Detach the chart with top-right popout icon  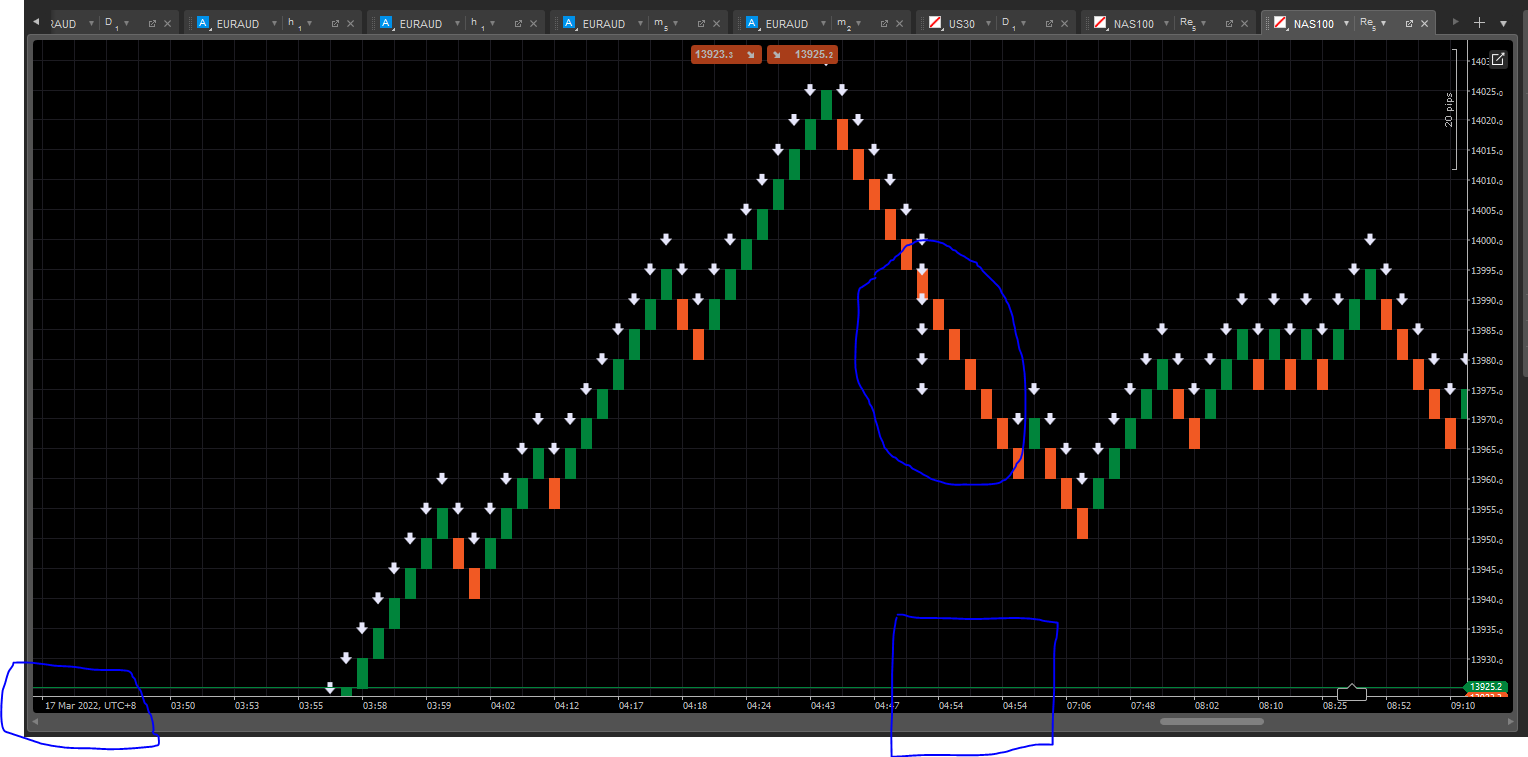(x=1498, y=60)
